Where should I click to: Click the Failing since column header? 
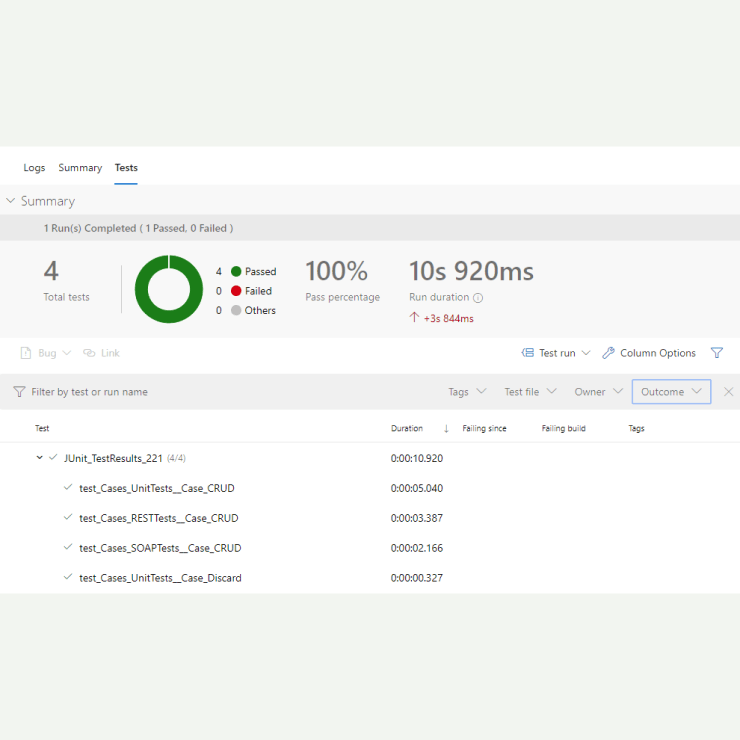pyautogui.click(x=484, y=429)
